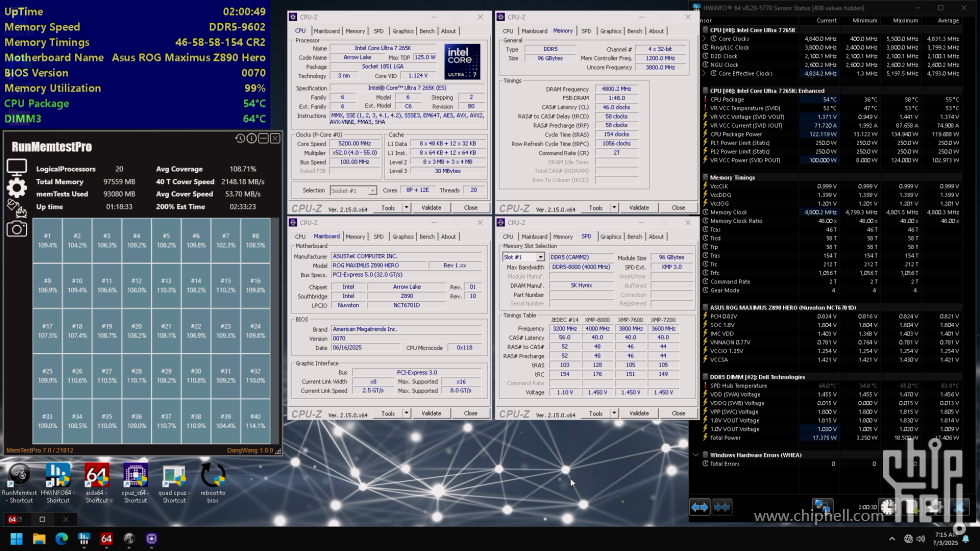Click Memory Clock row in HWiNFO

tap(831, 212)
